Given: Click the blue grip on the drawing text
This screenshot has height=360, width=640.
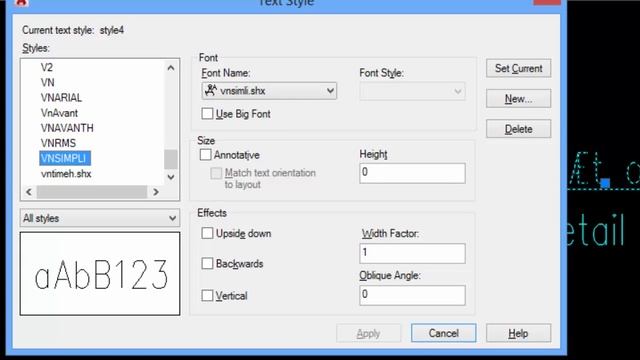Looking at the screenshot, I should click(x=605, y=183).
